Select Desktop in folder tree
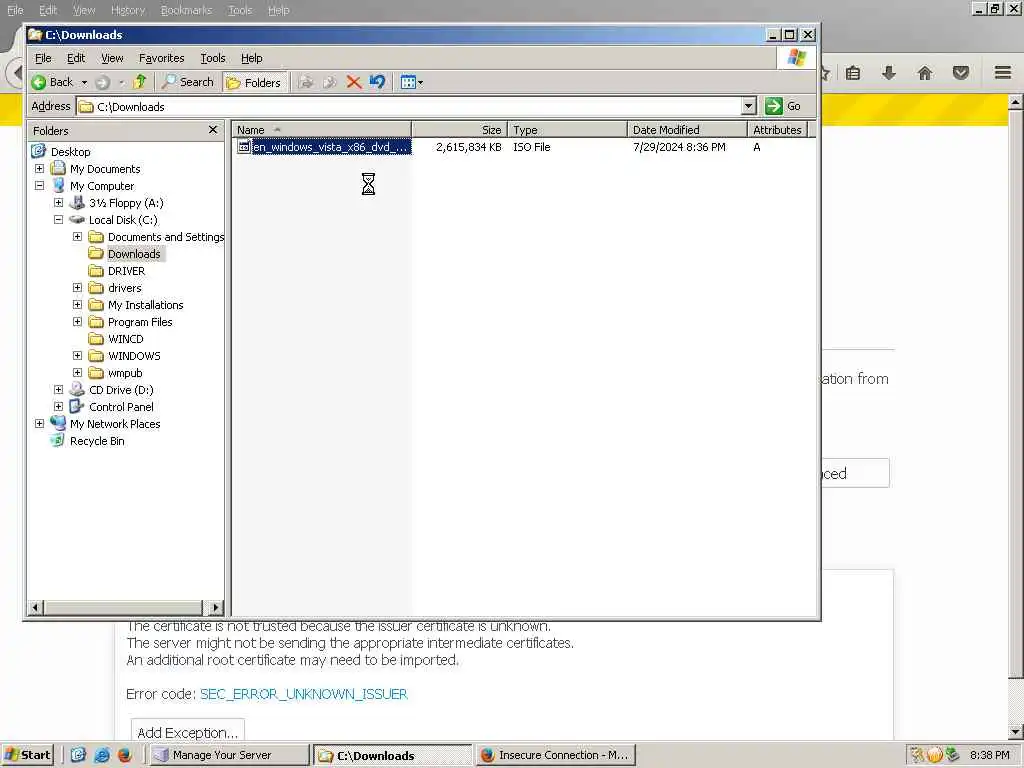1024x768 pixels. 70,152
